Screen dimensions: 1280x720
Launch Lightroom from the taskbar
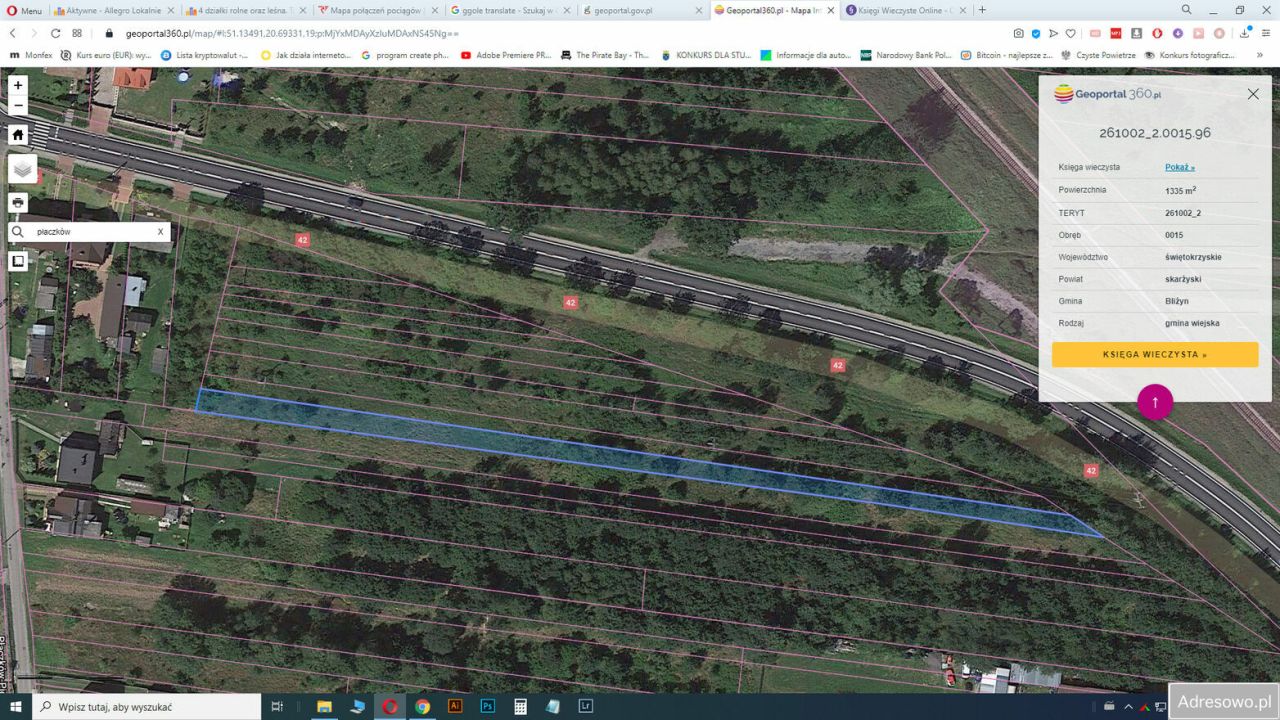click(585, 706)
